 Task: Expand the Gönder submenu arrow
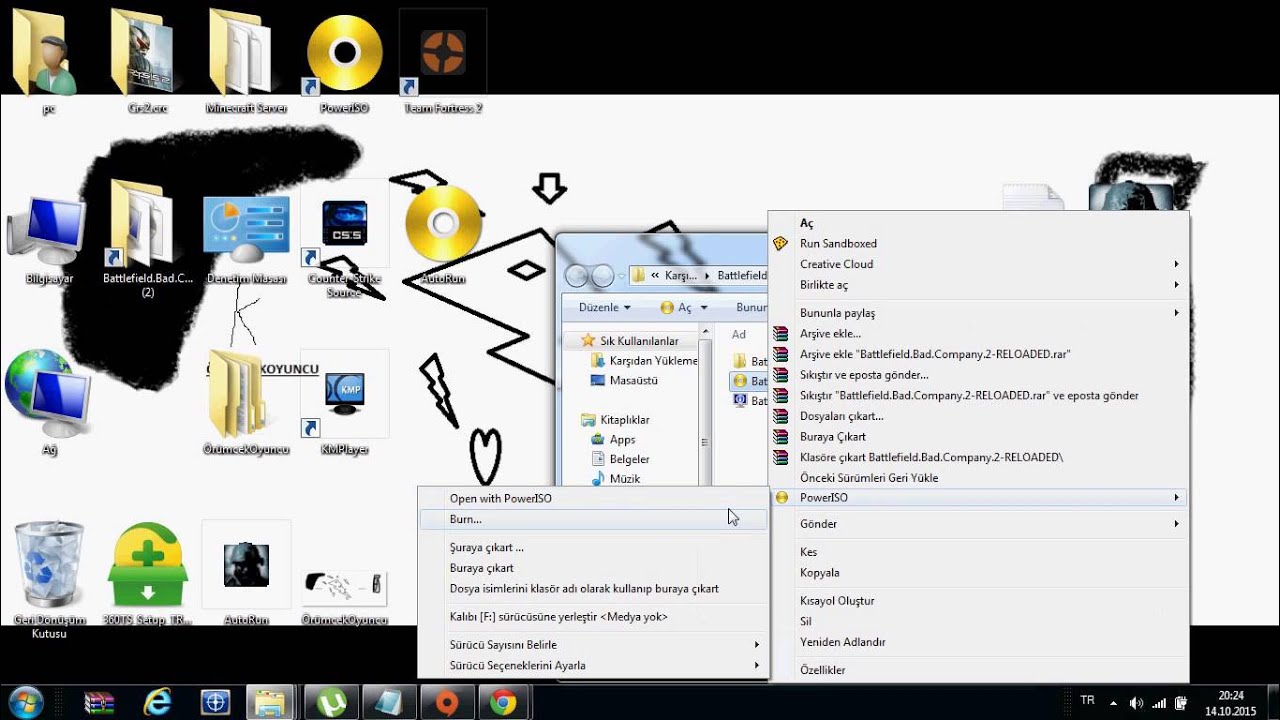click(x=1176, y=524)
